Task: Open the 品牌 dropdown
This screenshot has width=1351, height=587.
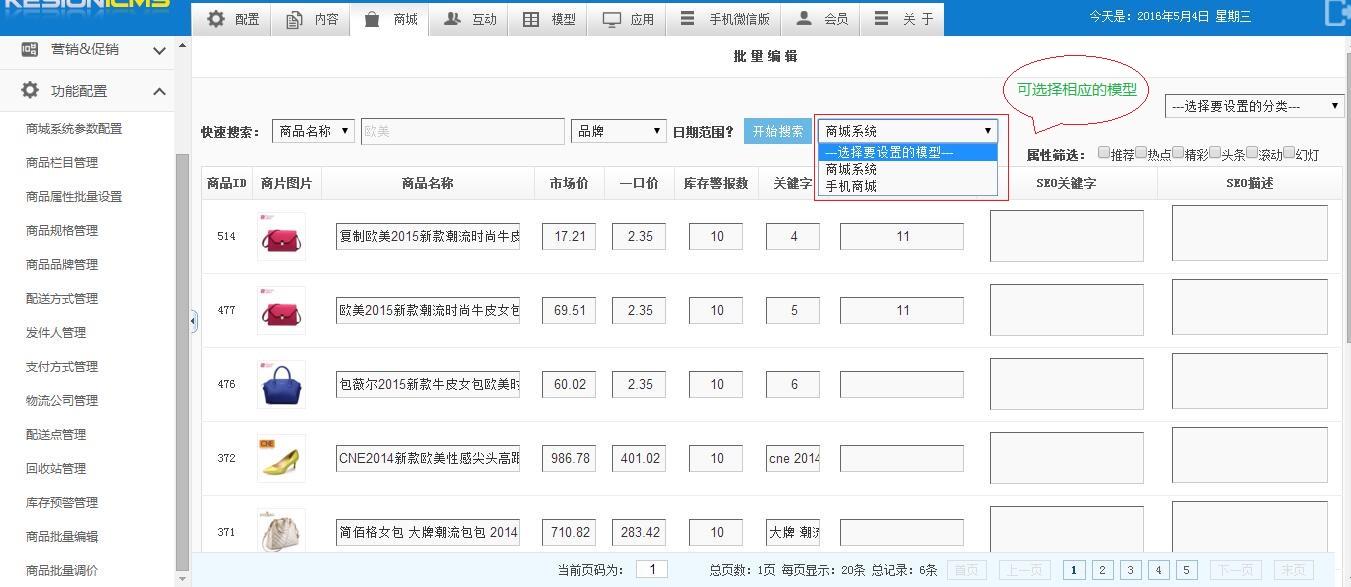Action: pos(618,131)
